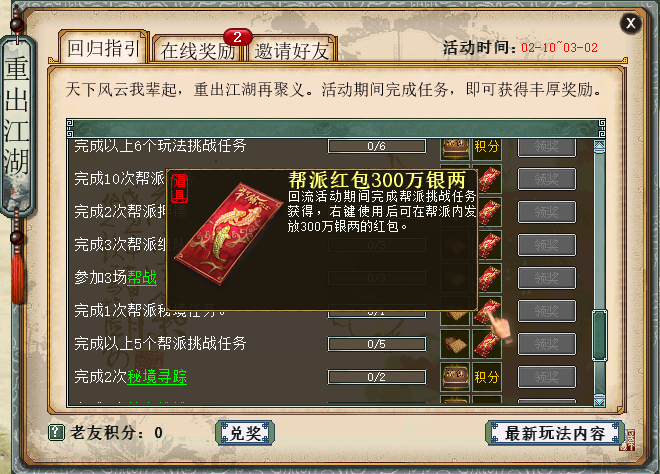This screenshot has height=474, width=660.
Task: Open the 邀请好友 tab
Action: click(x=291, y=51)
